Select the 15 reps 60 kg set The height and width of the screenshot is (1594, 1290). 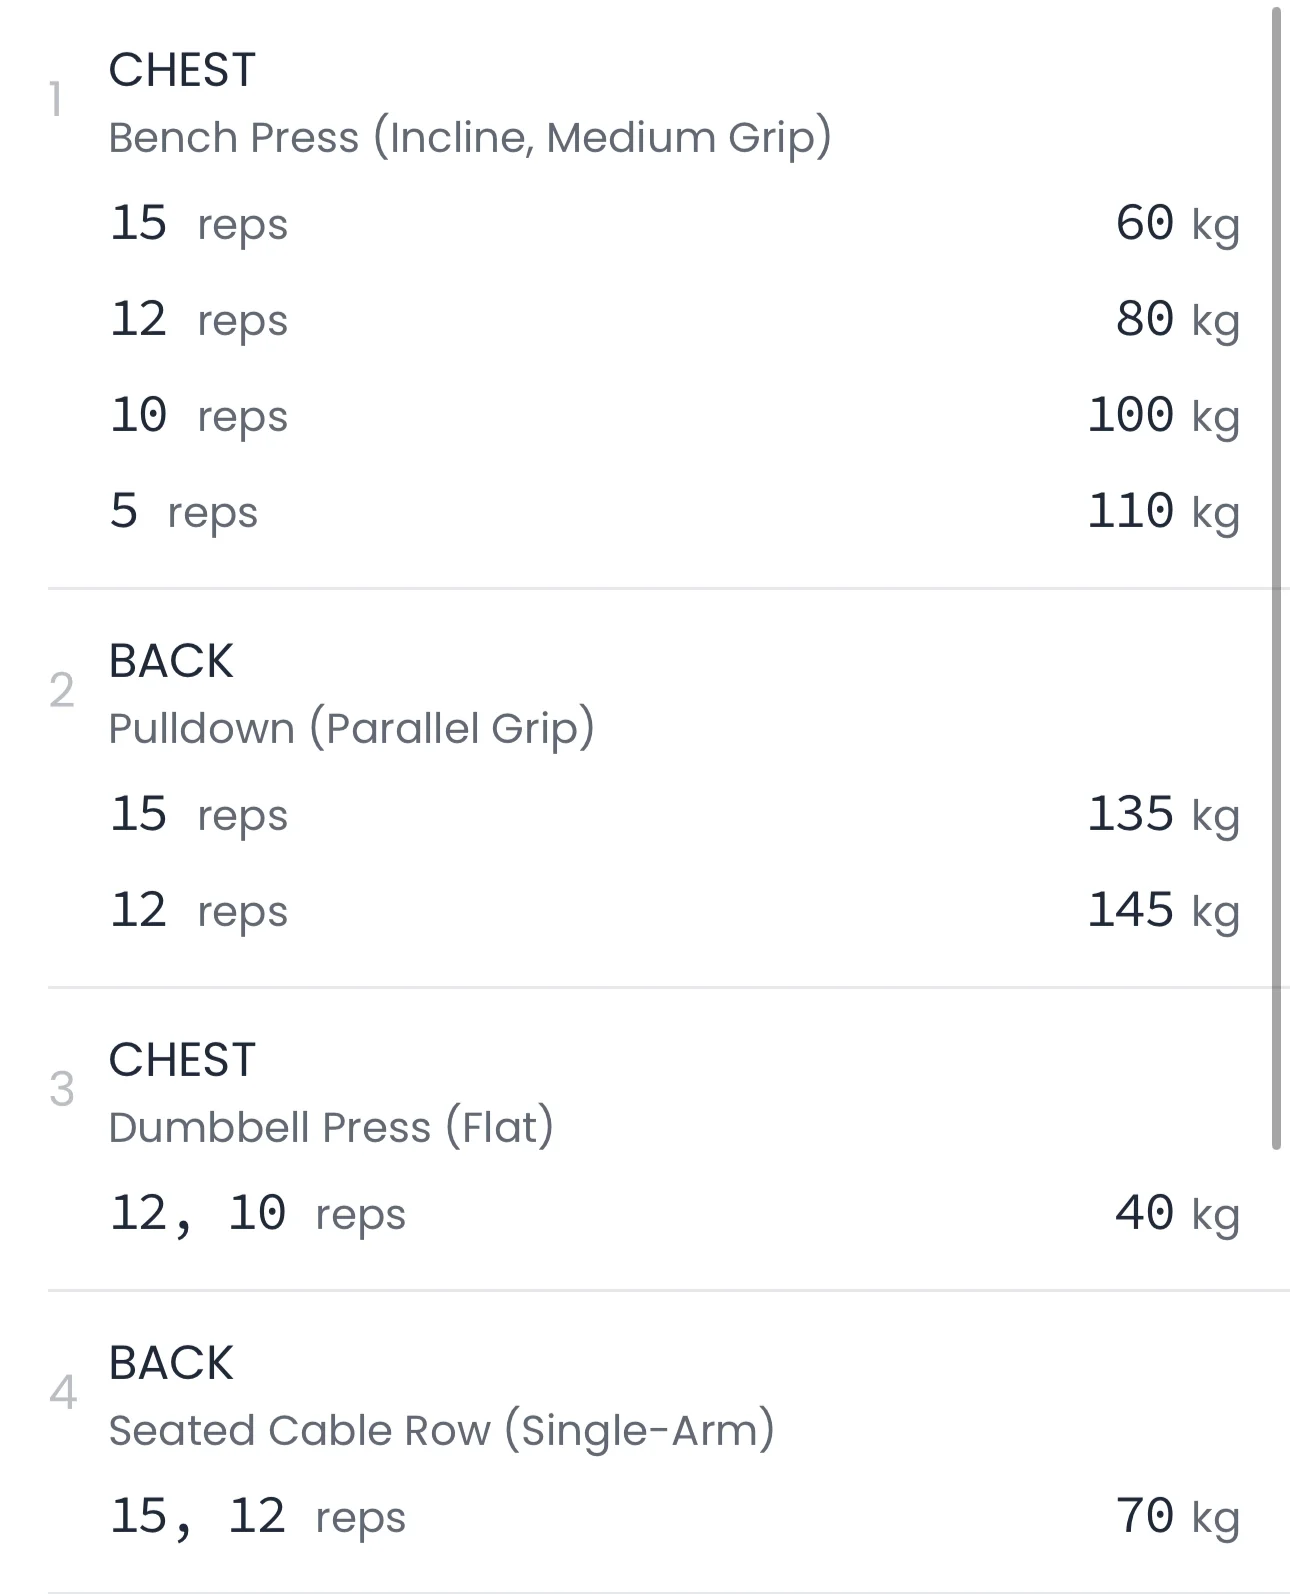(673, 223)
